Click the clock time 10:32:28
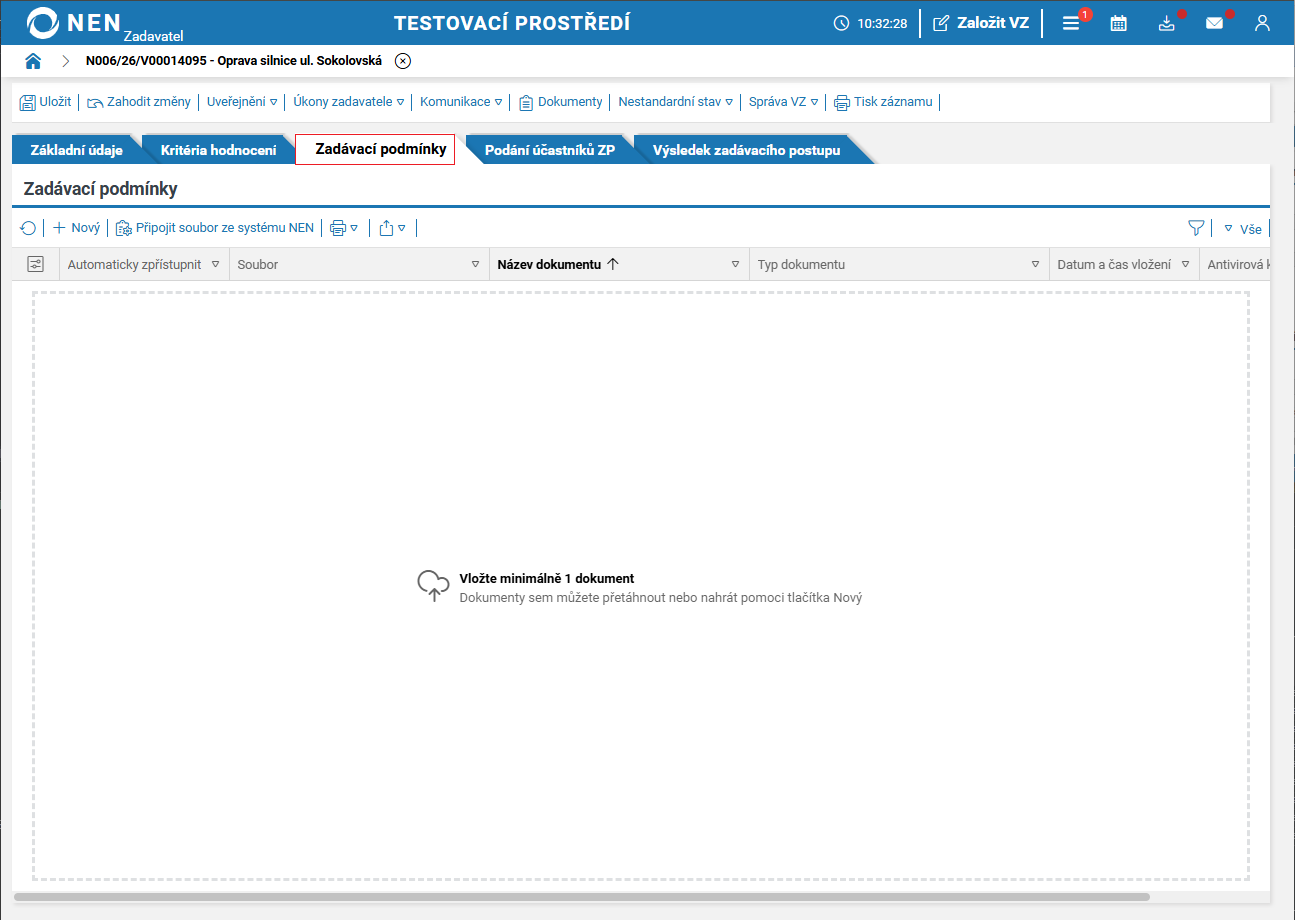Screen dimensions: 1295x920 point(870,23)
